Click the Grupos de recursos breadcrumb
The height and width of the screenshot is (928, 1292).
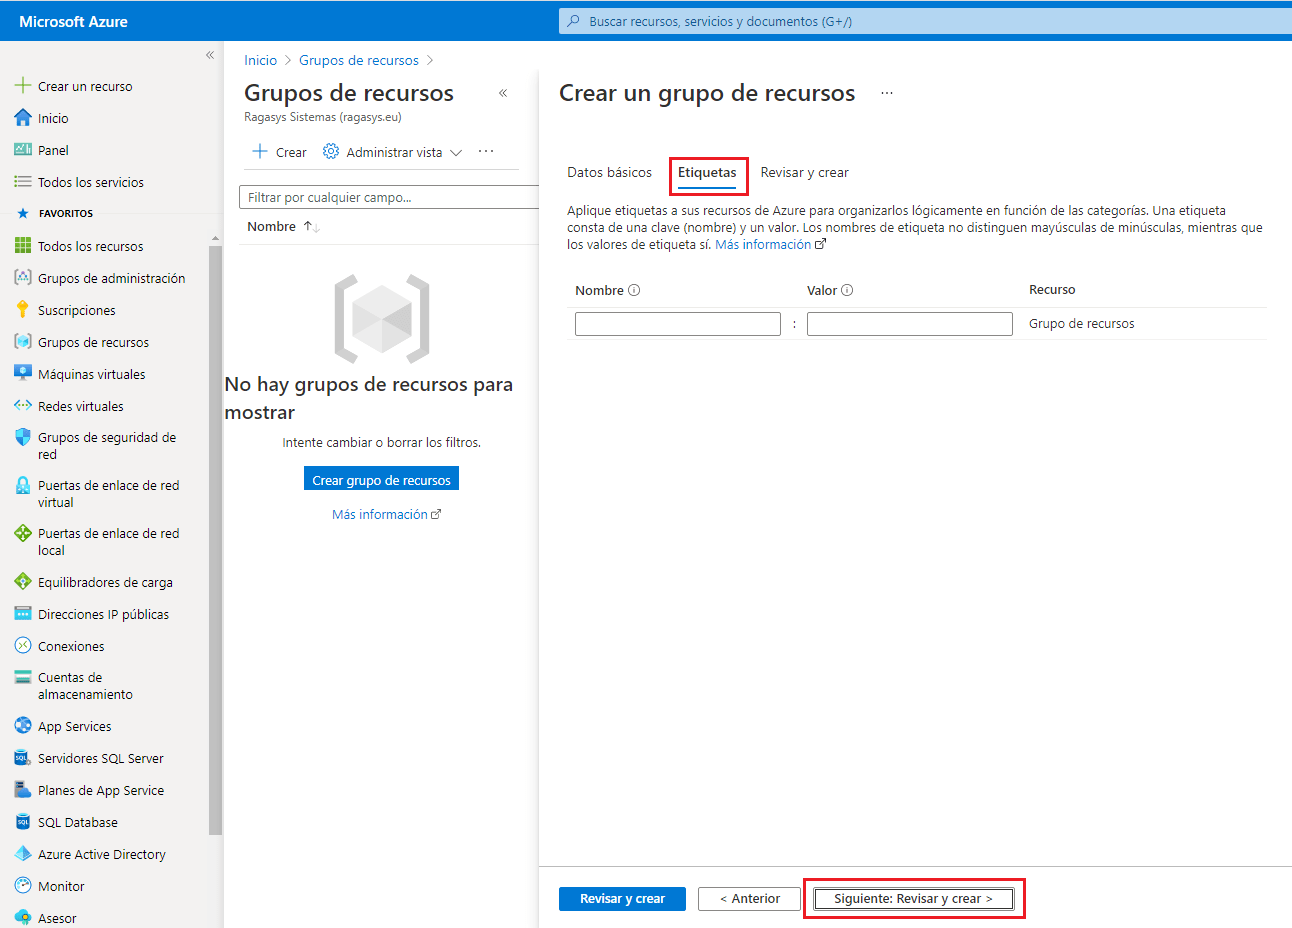point(359,60)
